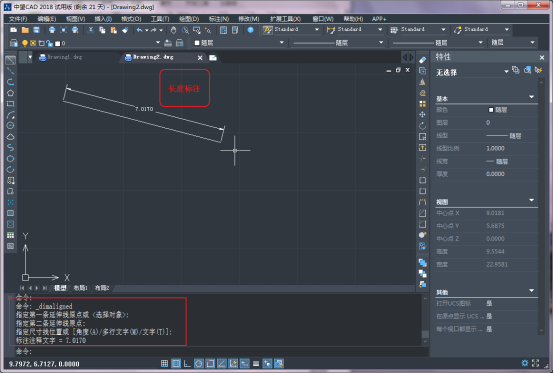Image resolution: width=554 pixels, height=374 pixels.
Task: Select the Pan hand tool
Action: click(x=173, y=30)
